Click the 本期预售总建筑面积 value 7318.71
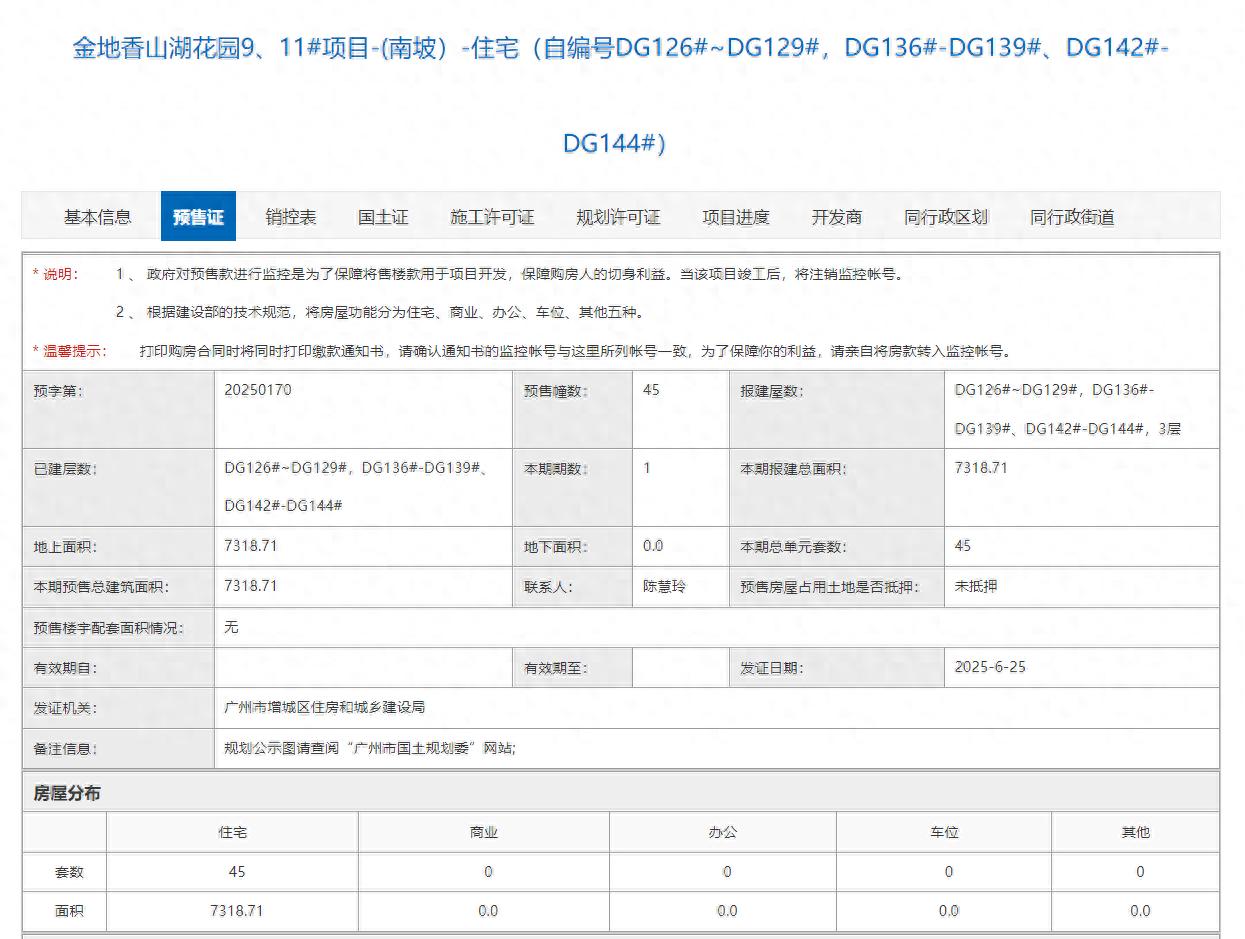This screenshot has height=939, width=1245. pyautogui.click(x=251, y=586)
